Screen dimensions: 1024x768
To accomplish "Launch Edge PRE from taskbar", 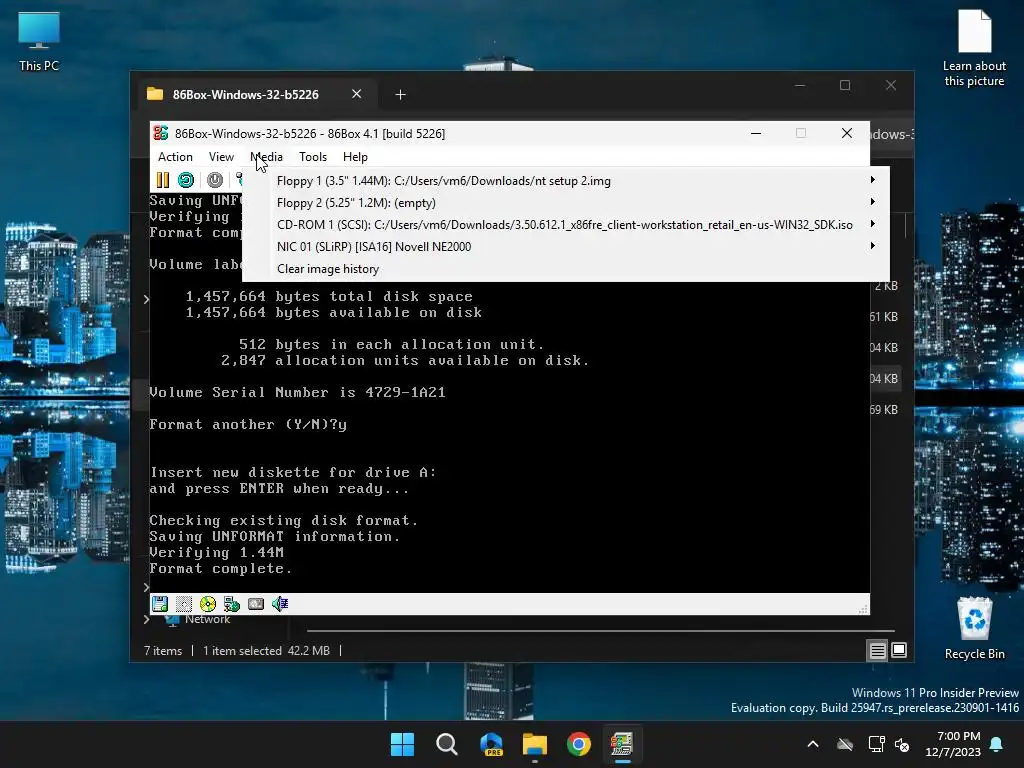I will (491, 744).
